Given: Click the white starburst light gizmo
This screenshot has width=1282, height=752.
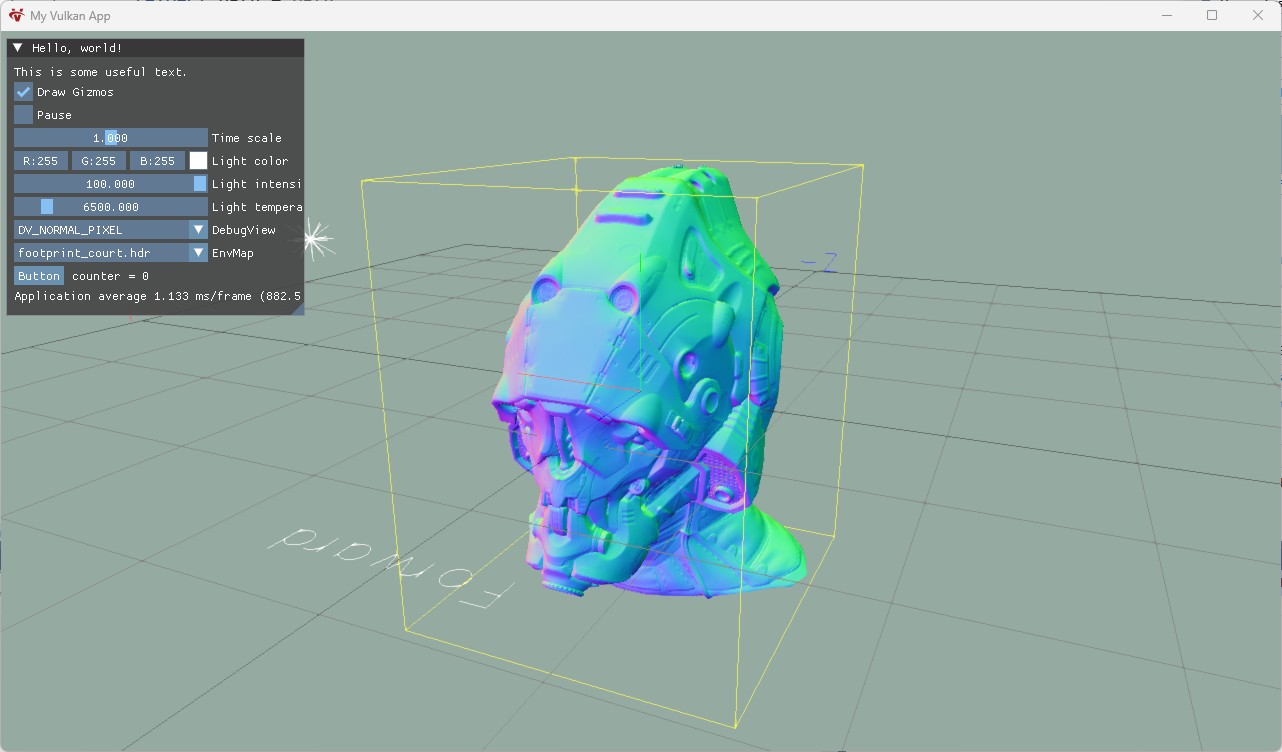Looking at the screenshot, I should [316, 239].
